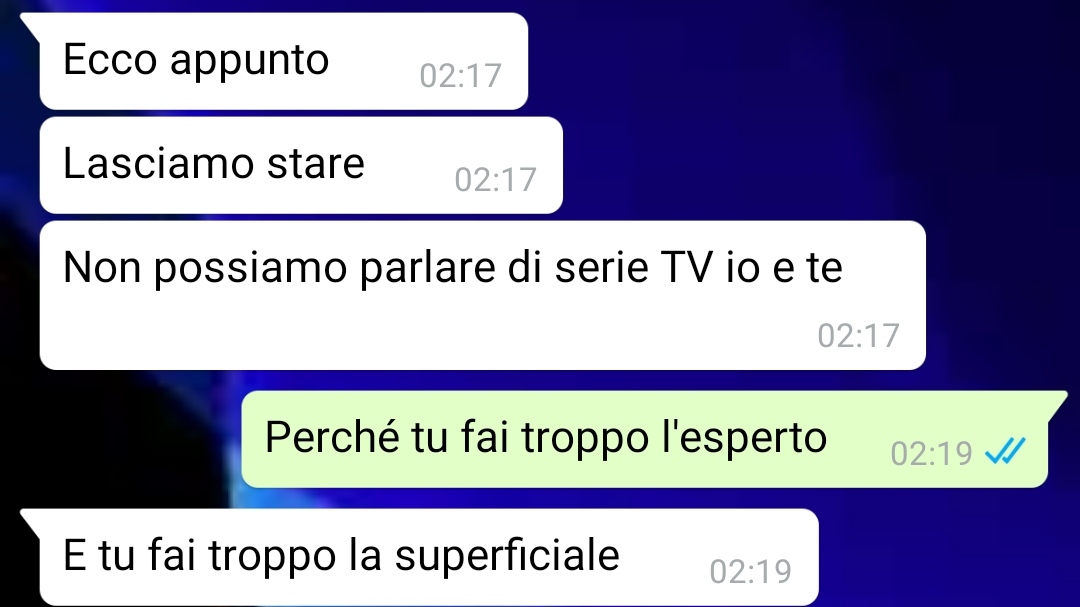Click the 02:17 timestamp in the serie TV message
The image size is (1080, 607).
pos(858,336)
